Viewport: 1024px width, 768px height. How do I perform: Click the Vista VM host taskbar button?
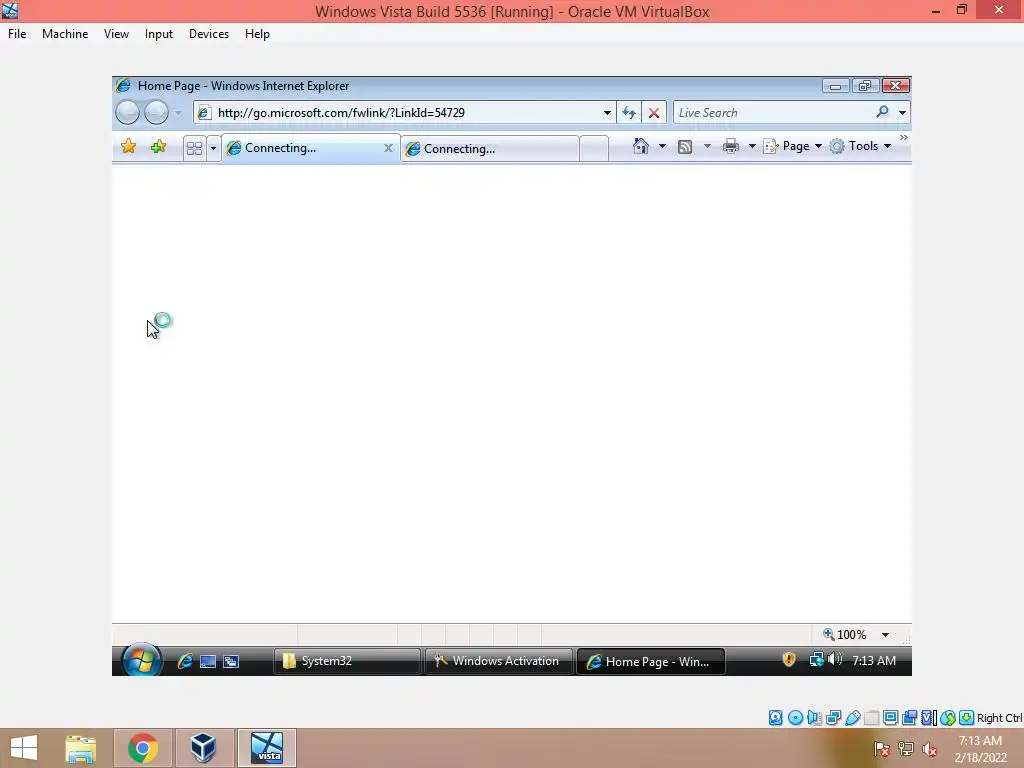267,748
